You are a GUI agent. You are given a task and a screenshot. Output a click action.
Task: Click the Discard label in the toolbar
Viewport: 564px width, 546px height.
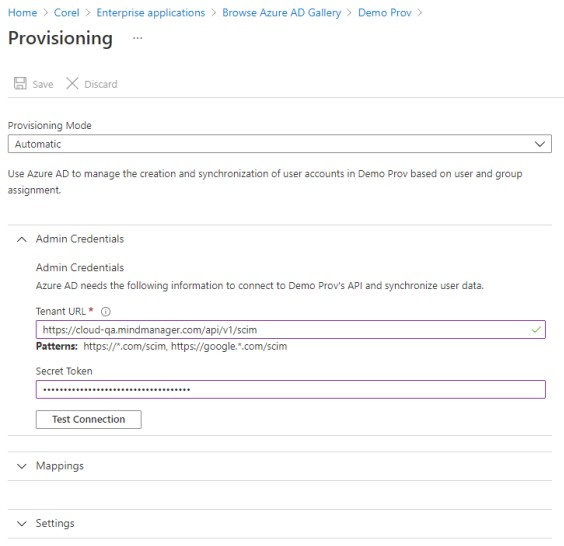point(101,84)
